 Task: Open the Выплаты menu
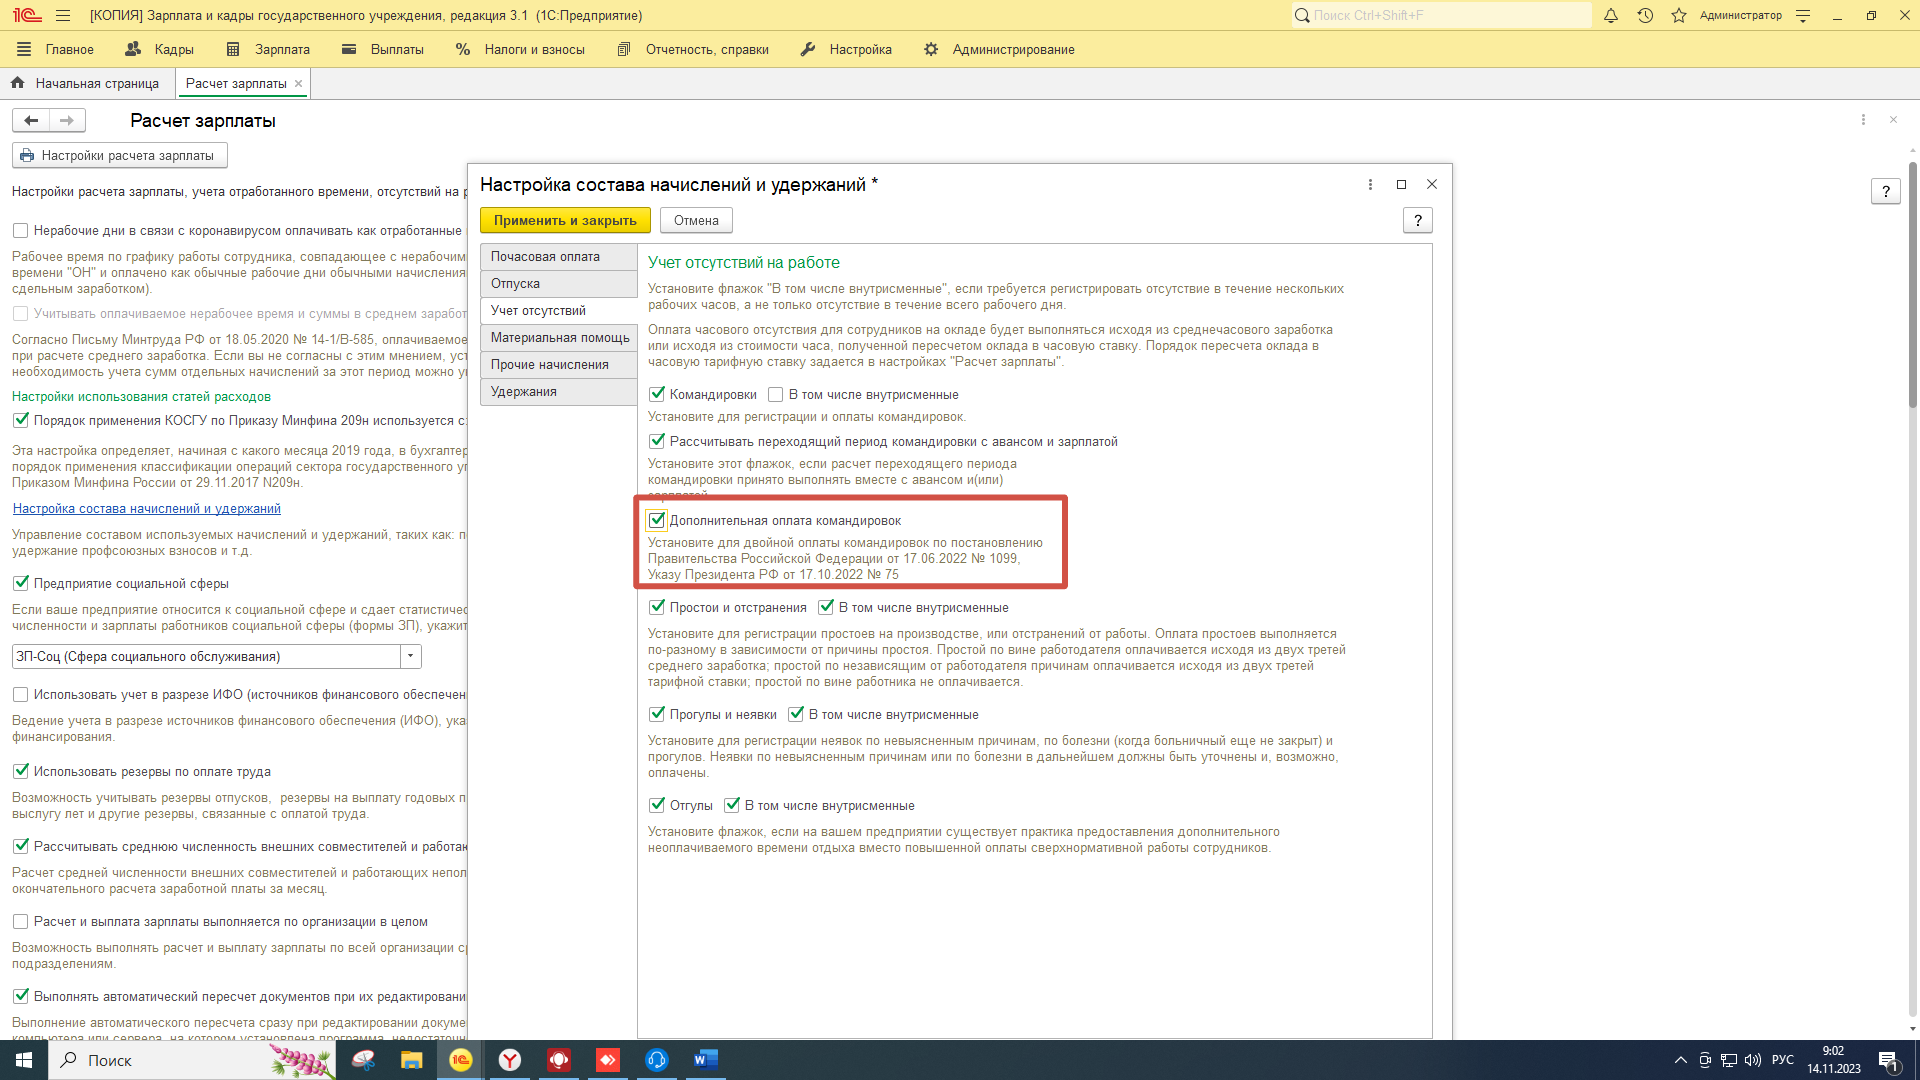[x=383, y=49]
